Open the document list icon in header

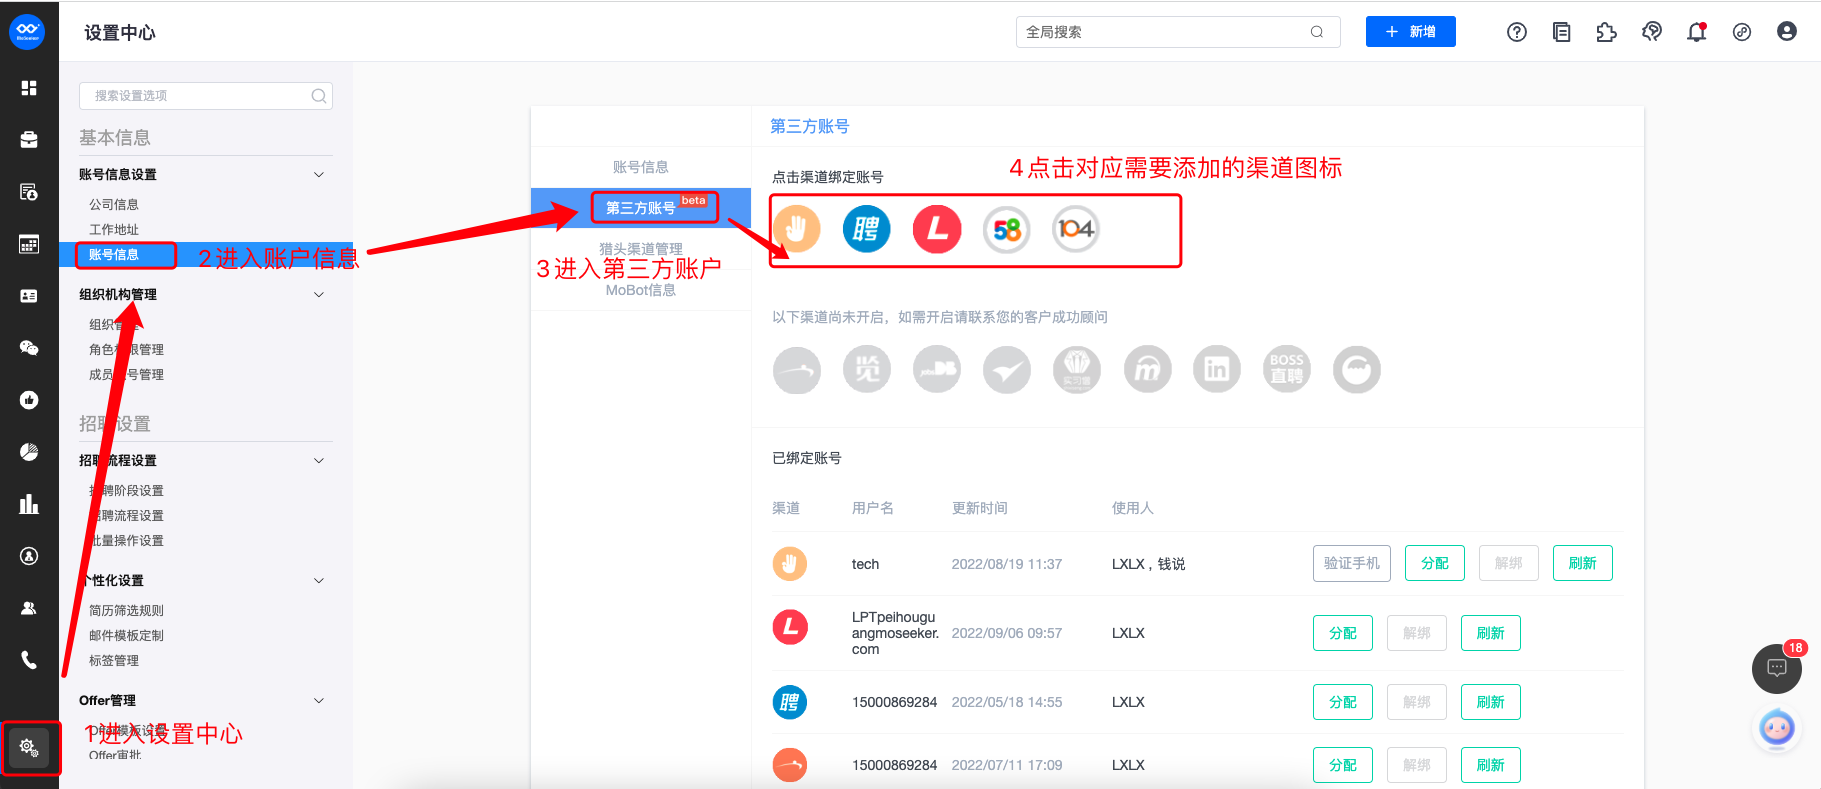pyautogui.click(x=1561, y=32)
